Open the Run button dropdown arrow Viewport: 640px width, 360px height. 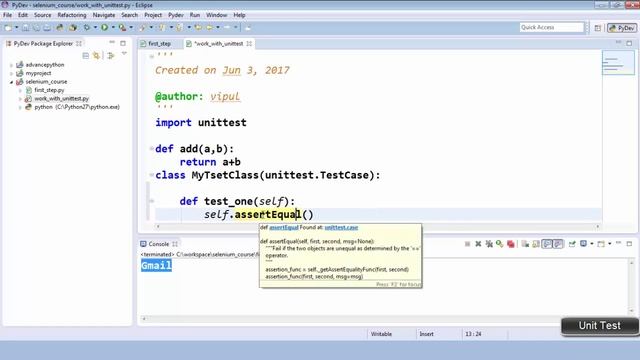(x=113, y=28)
